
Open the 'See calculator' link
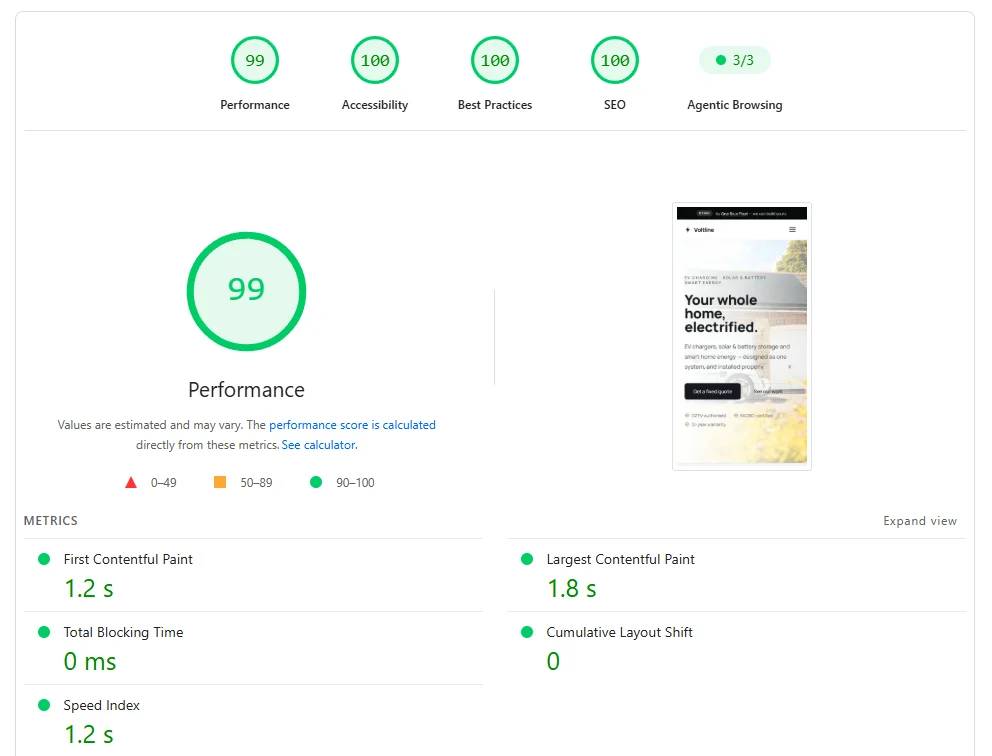(318, 445)
